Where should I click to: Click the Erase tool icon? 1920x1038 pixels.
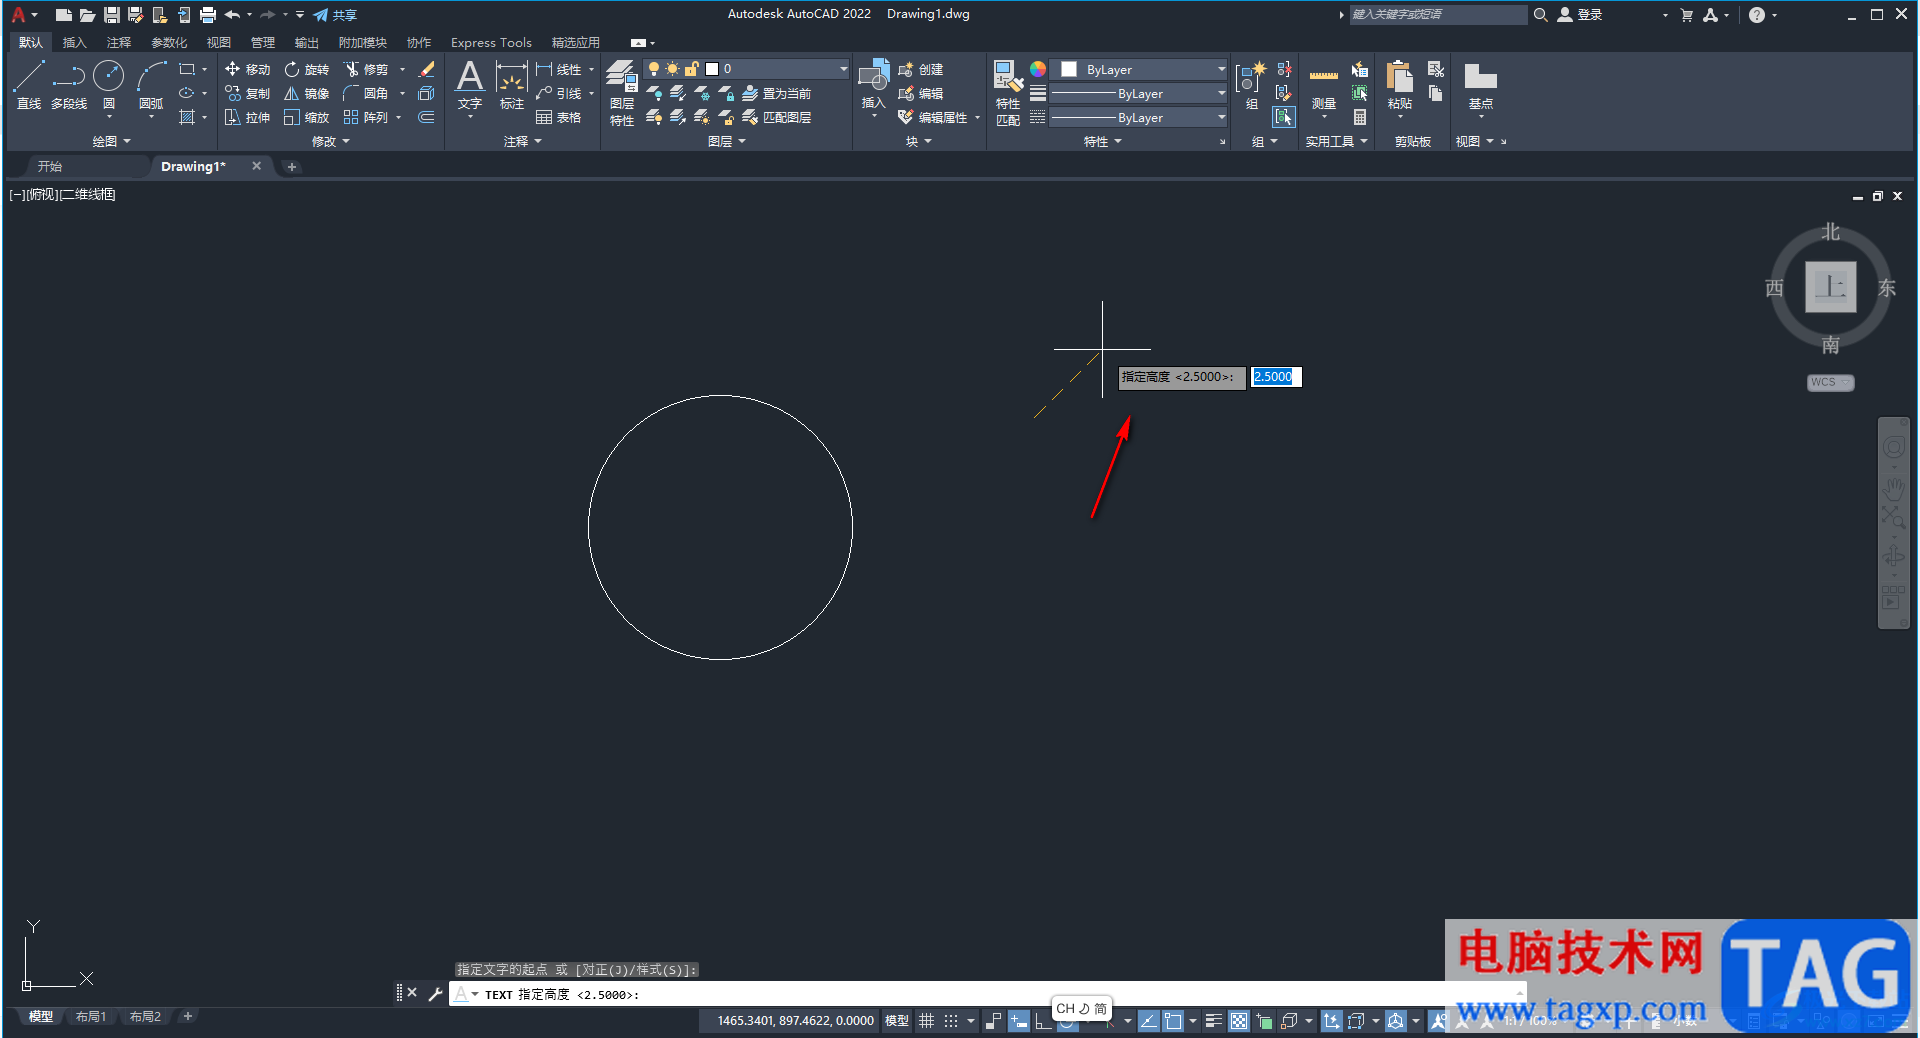[x=426, y=69]
